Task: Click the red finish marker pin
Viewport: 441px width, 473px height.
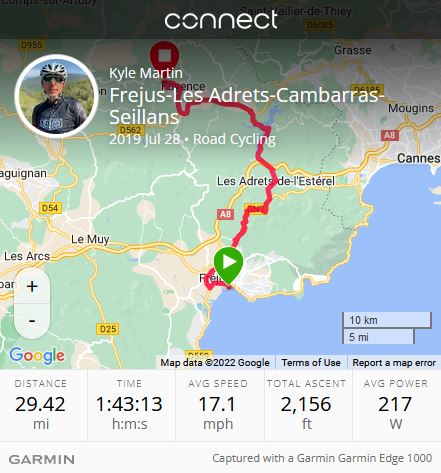Action: click(x=164, y=55)
